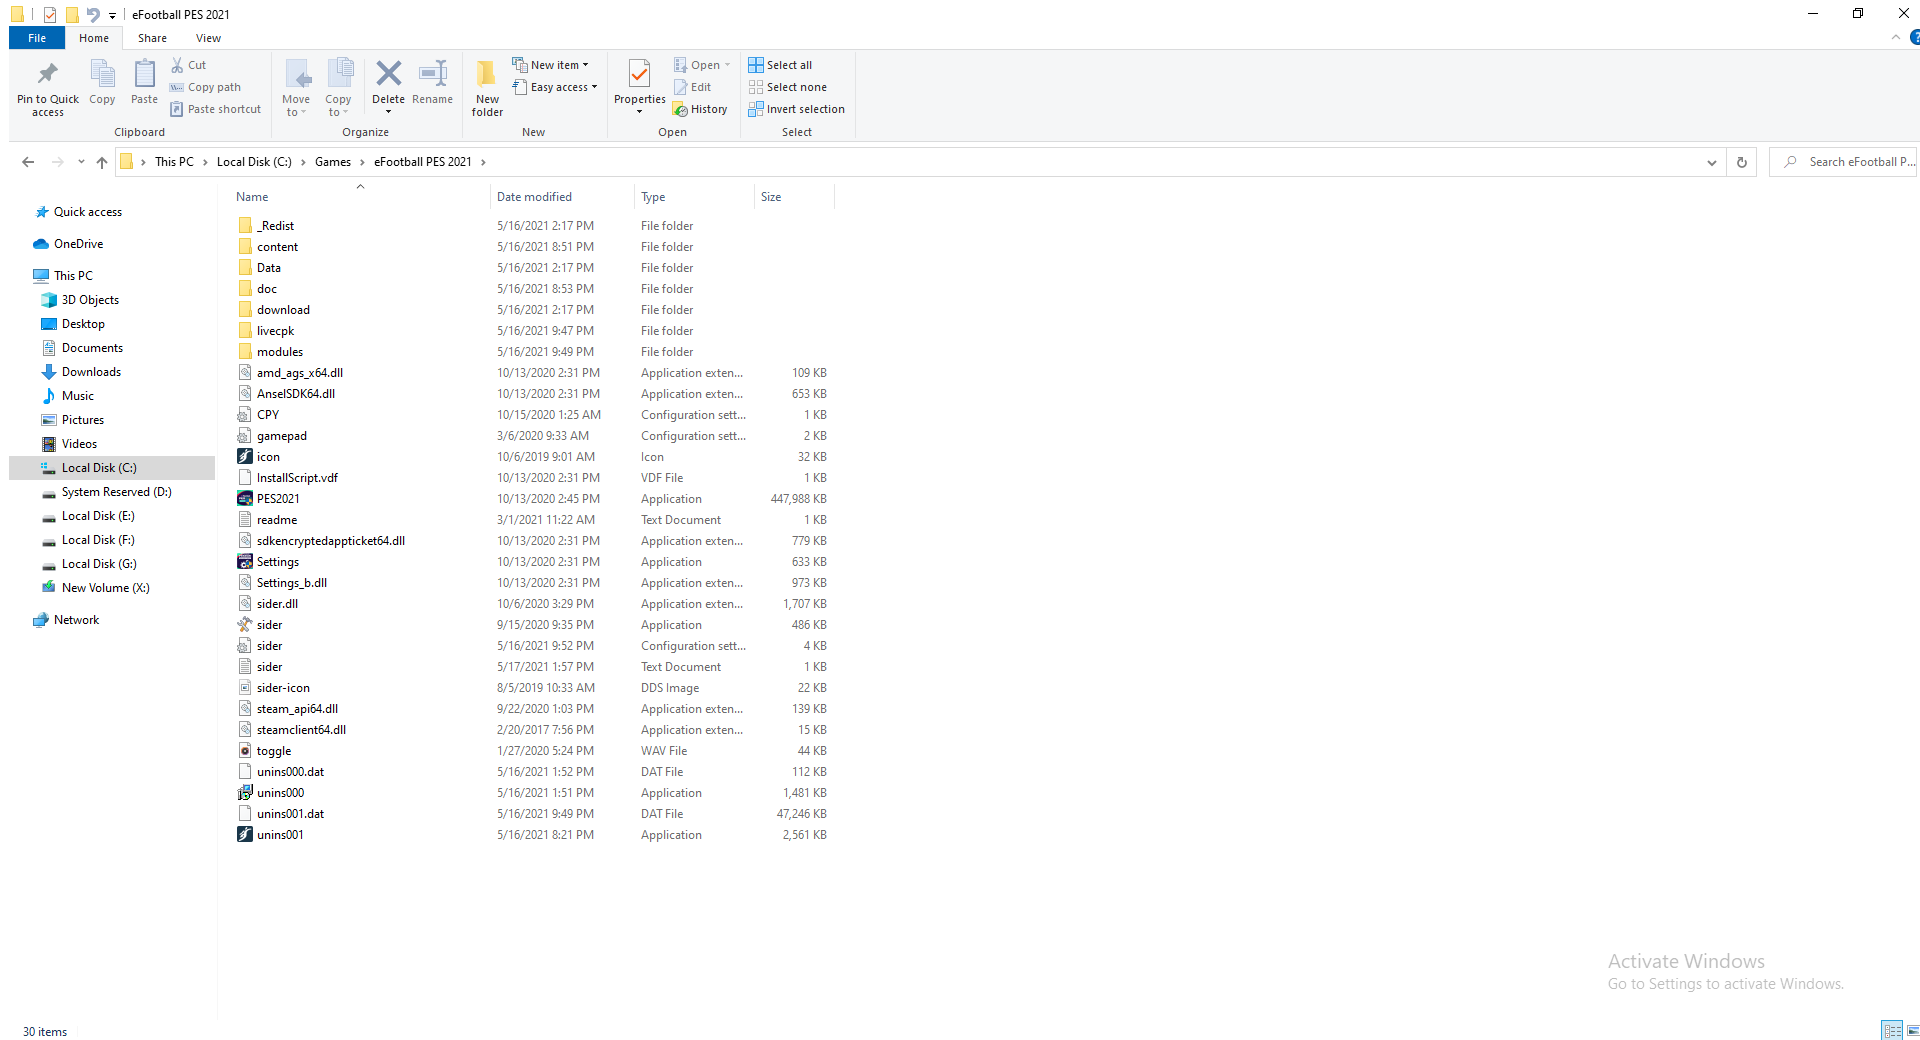Screen dimensions: 1920x1040
Task: Click the Edit command in Open group
Action: pyautogui.click(x=693, y=87)
